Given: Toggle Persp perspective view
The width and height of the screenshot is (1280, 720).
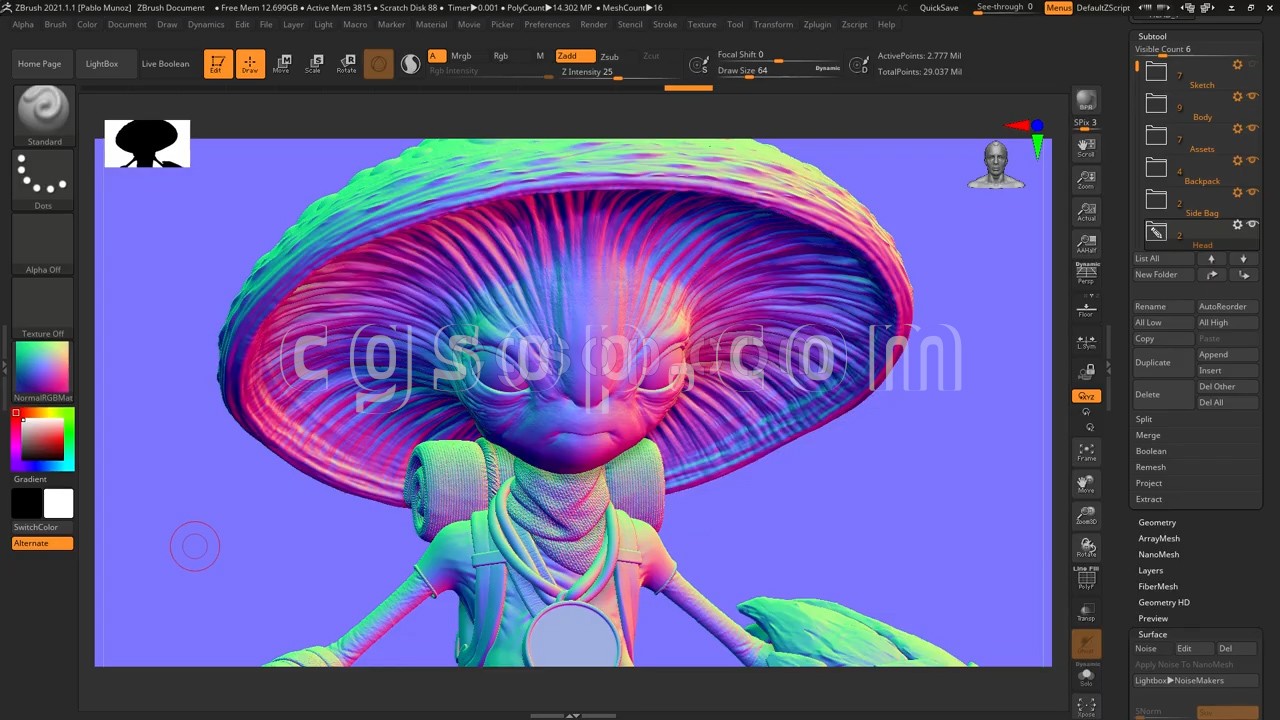Looking at the screenshot, I should (1086, 273).
